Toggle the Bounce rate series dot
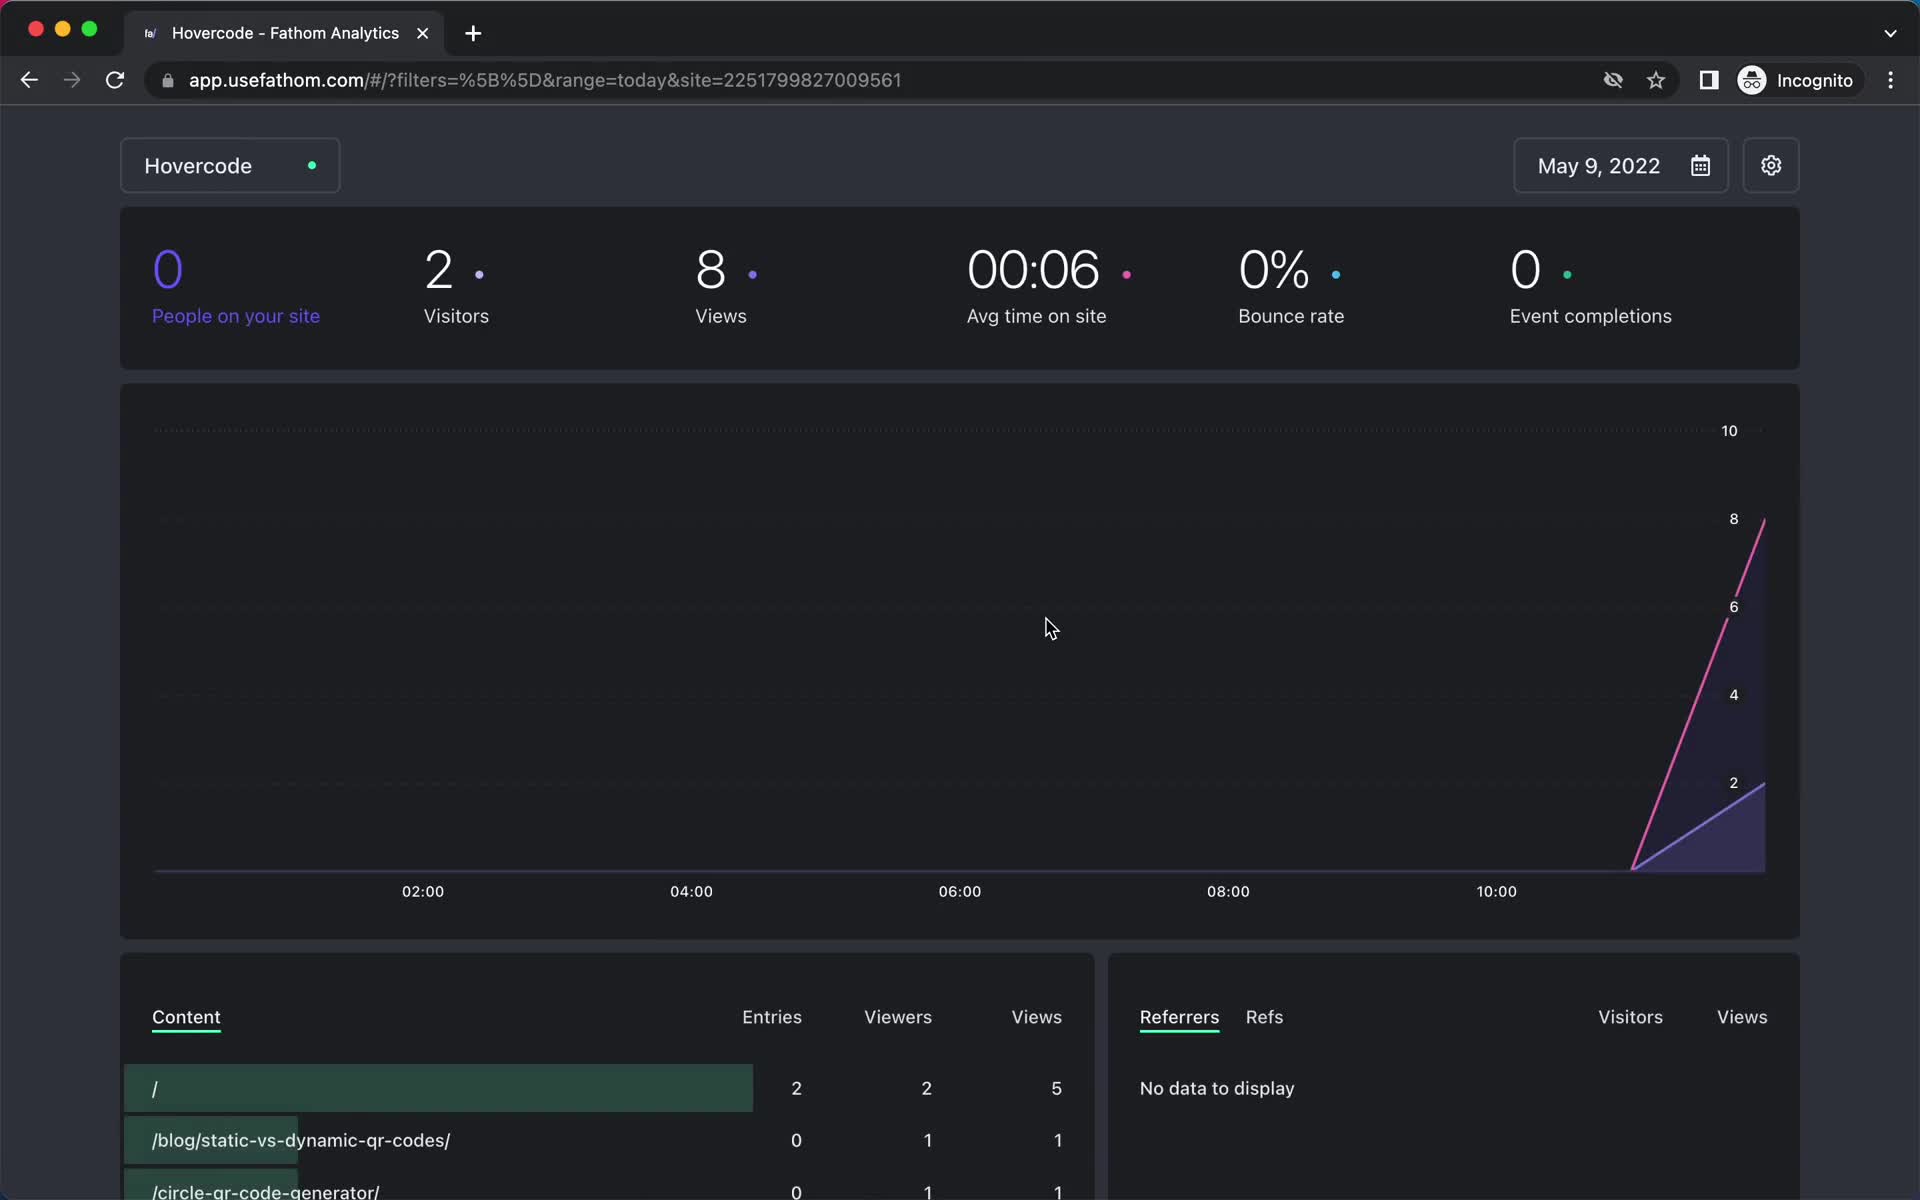The image size is (1920, 1200). click(1336, 274)
